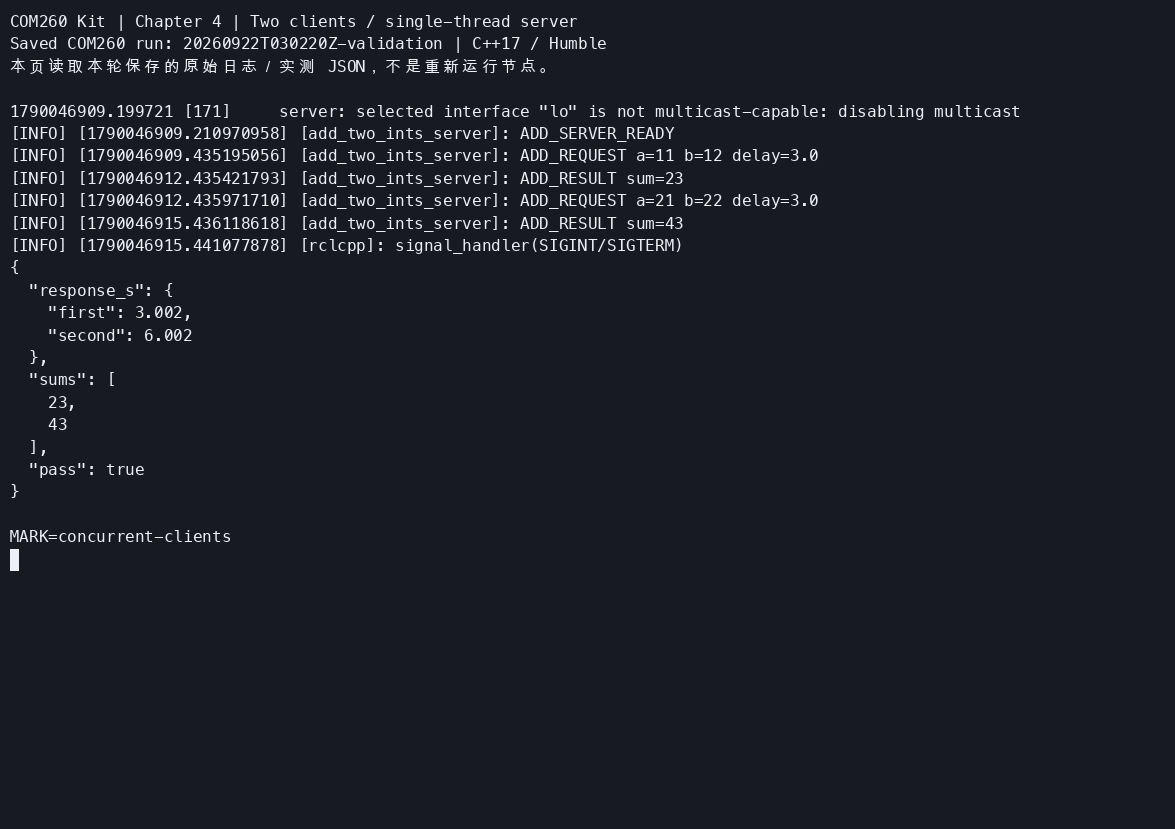Image resolution: width=1175 pixels, height=829 pixels.
Task: Click the "second": 6.002 value
Action: (x=120, y=336)
